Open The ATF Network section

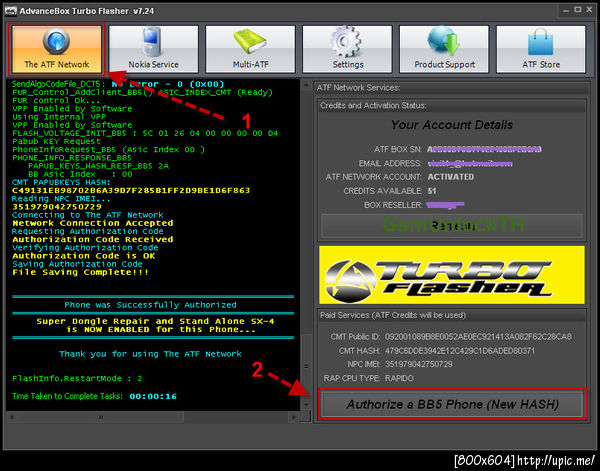click(57, 49)
